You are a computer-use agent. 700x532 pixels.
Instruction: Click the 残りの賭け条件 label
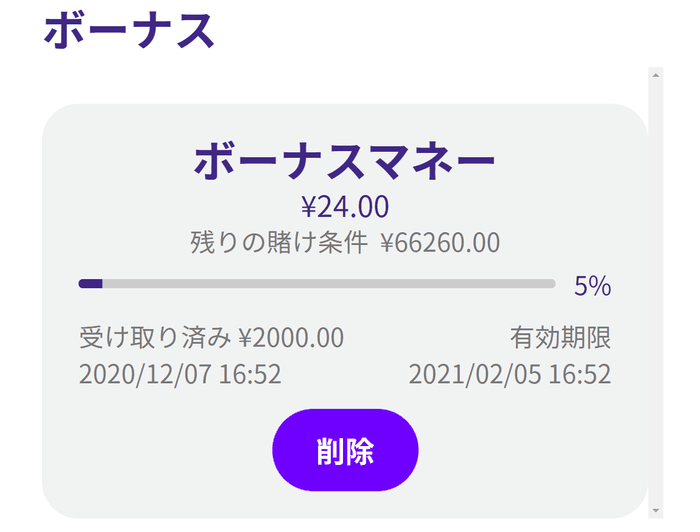[x=279, y=243]
